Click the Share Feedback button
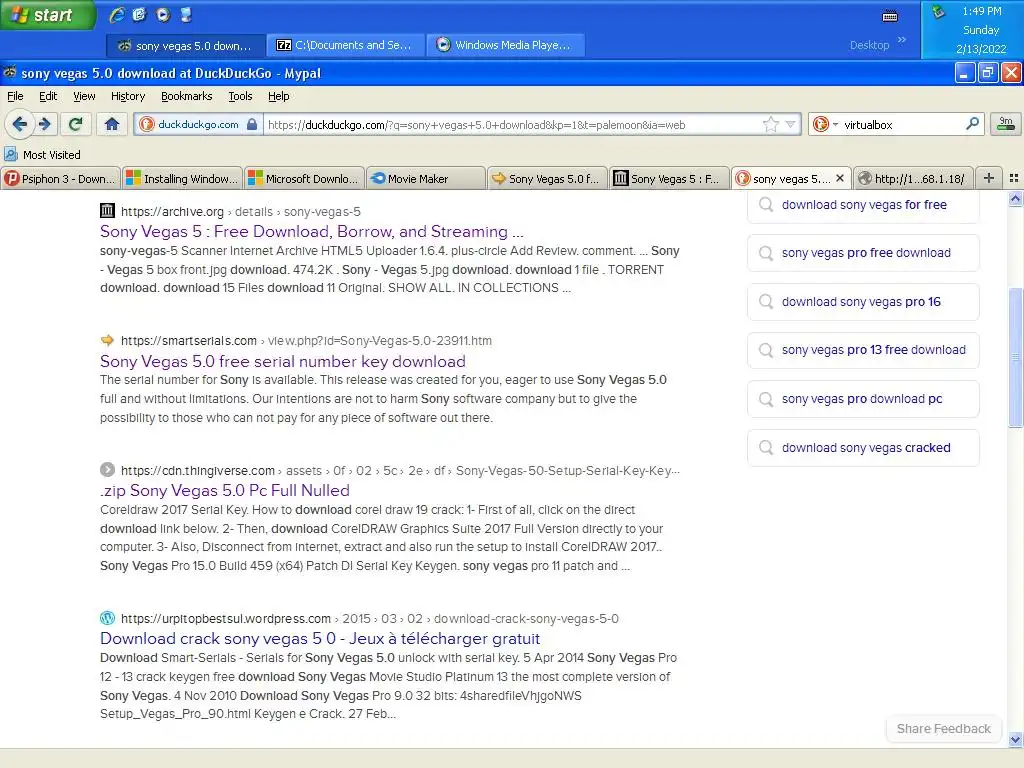The height and width of the screenshot is (768, 1024). (x=943, y=728)
